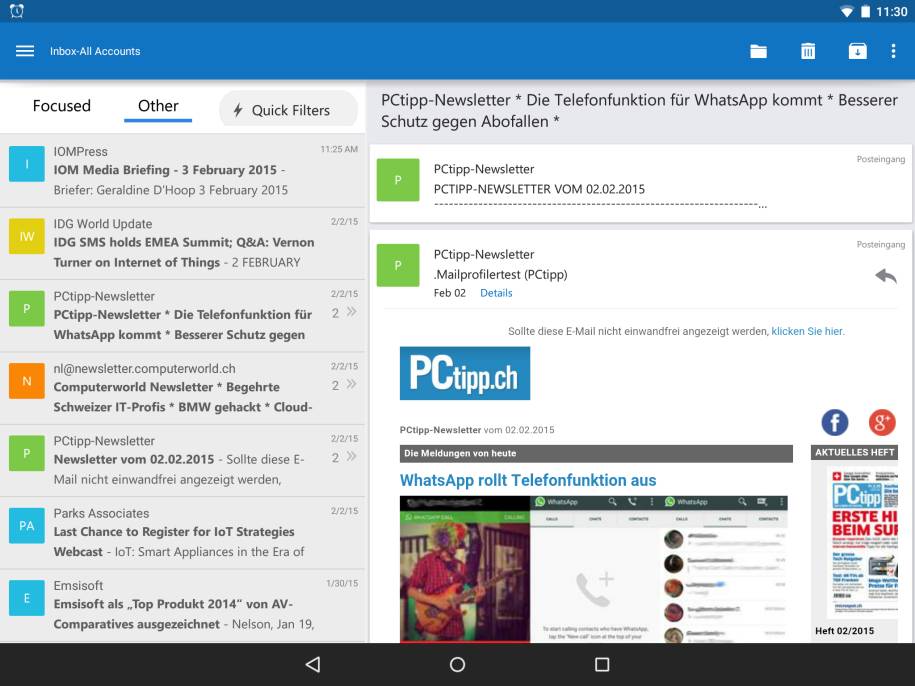Viewport: 915px width, 686px height.
Task: Open the WhatsApp rollt Telefonfunktion aus headline
Action: pyautogui.click(x=528, y=480)
